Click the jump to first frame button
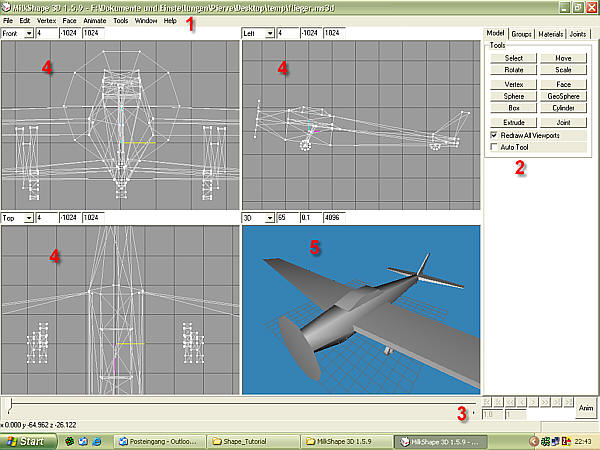This screenshot has width=600, height=450. click(x=486, y=402)
